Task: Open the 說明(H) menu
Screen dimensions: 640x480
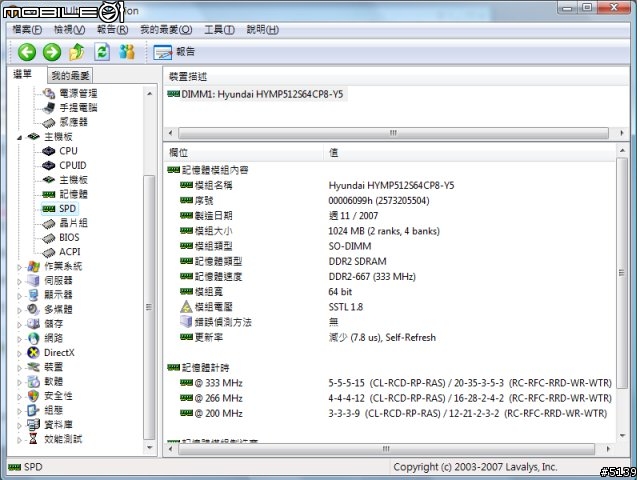Action: tap(262, 30)
